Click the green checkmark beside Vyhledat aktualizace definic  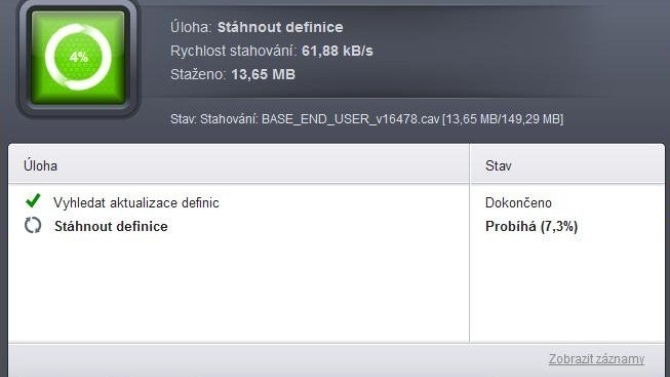(x=33, y=200)
